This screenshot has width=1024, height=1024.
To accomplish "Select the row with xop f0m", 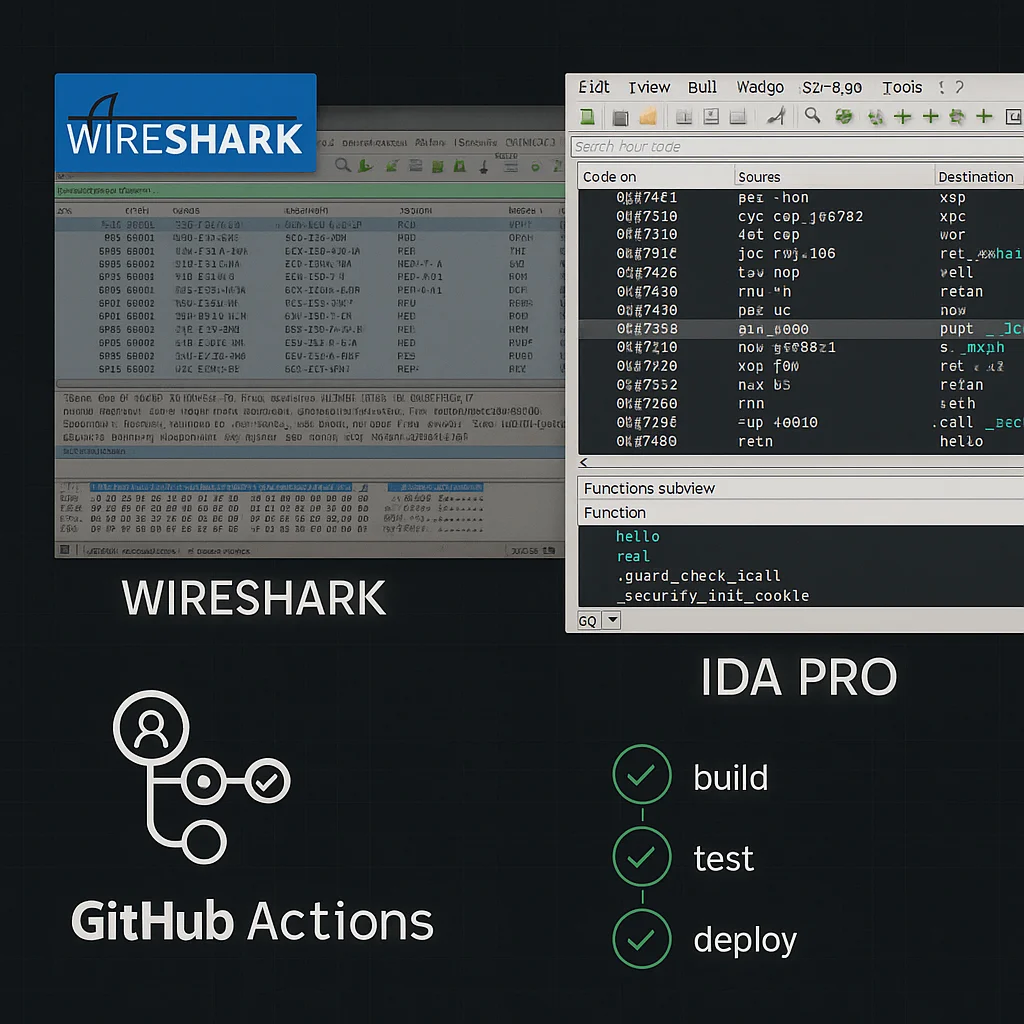I will (x=801, y=366).
